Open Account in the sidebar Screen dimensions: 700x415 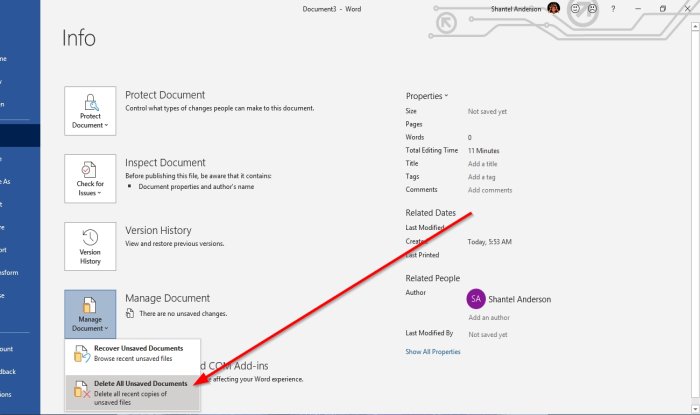pos(7,349)
